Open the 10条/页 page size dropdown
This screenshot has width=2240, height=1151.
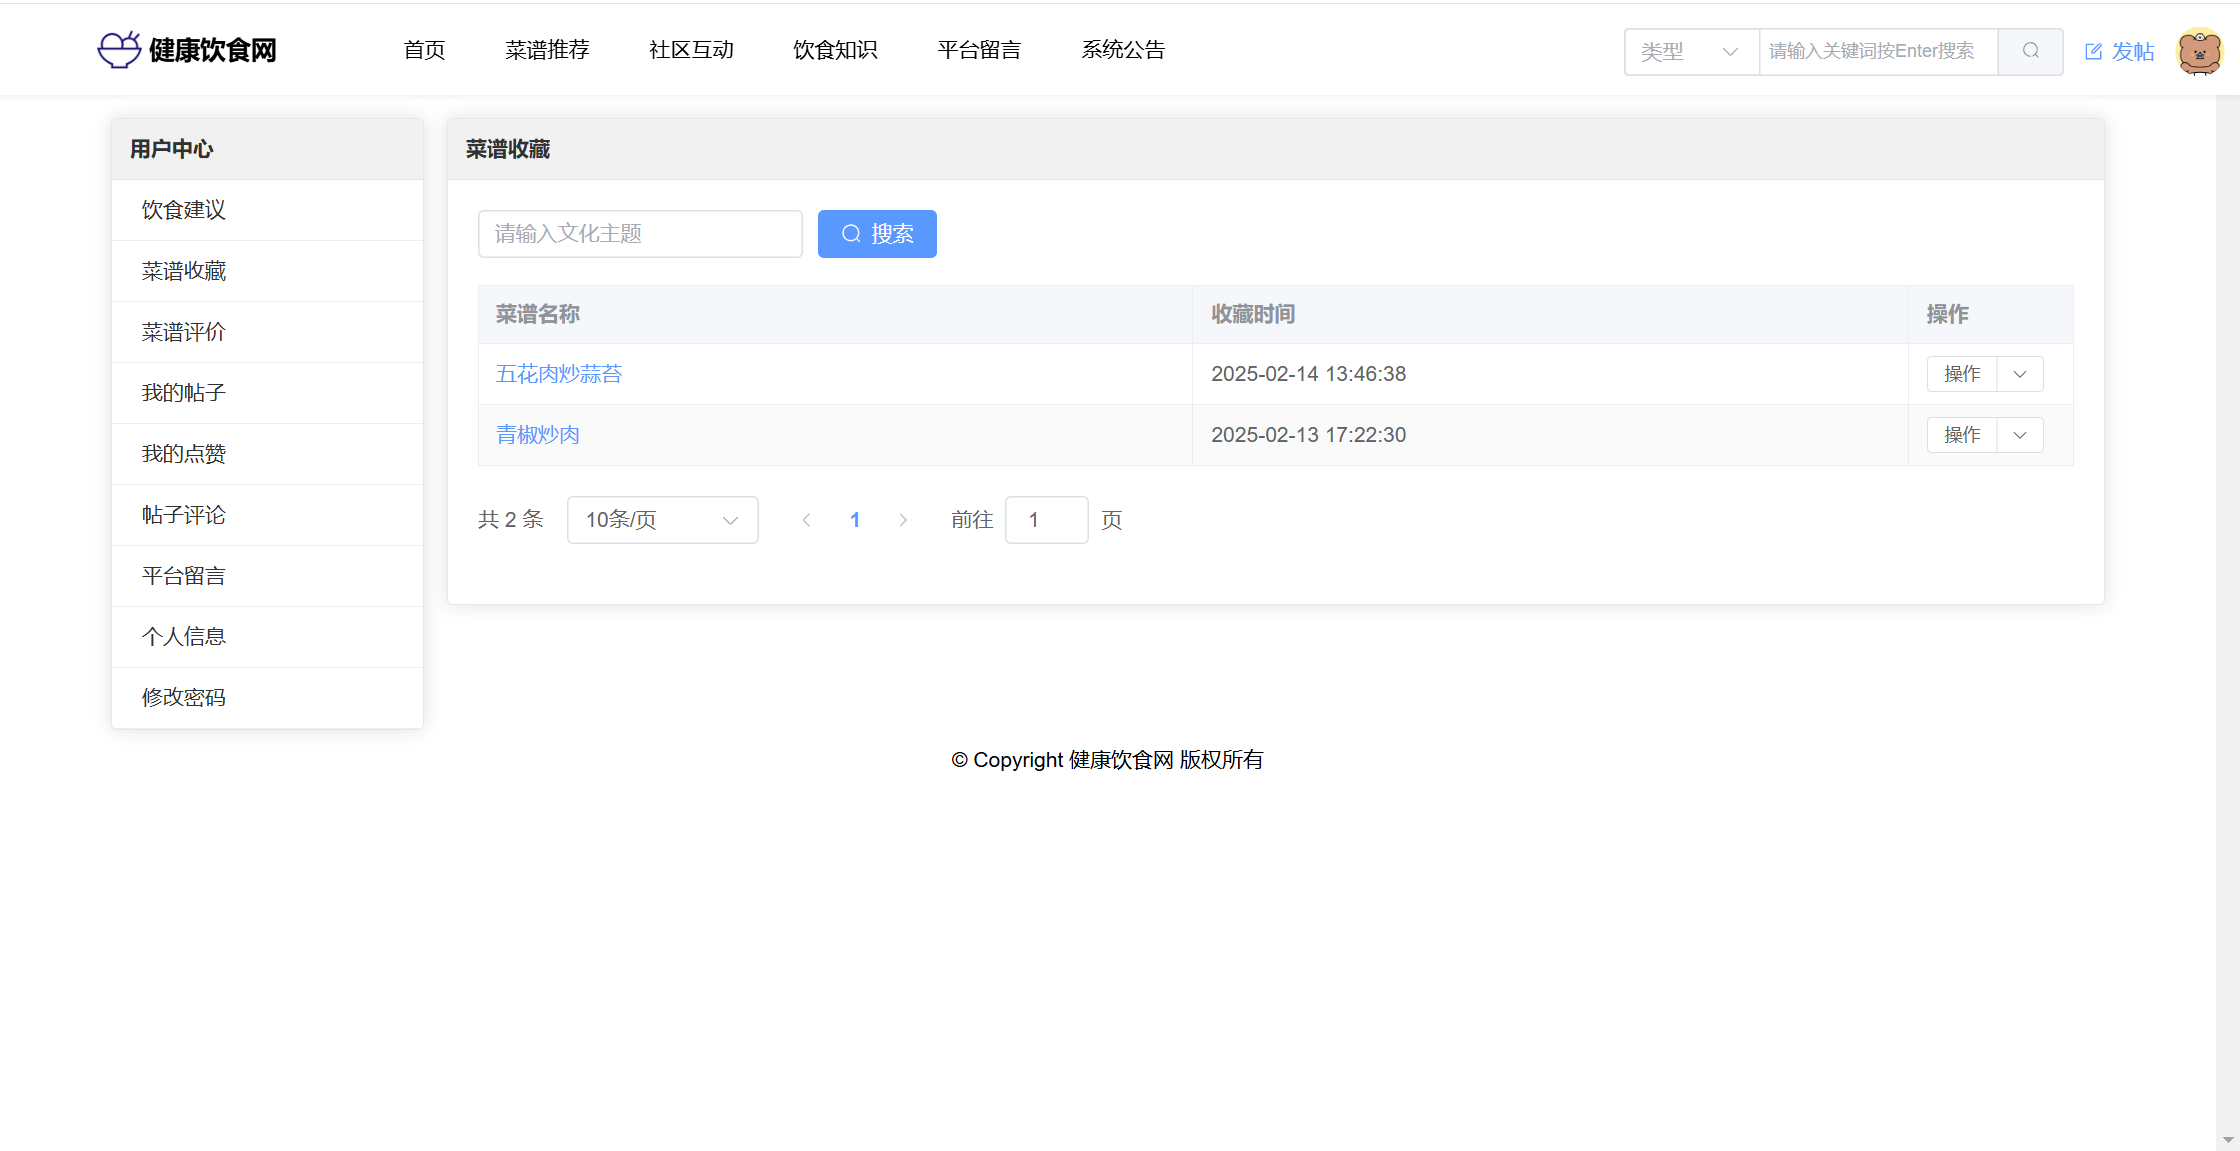[x=662, y=520]
